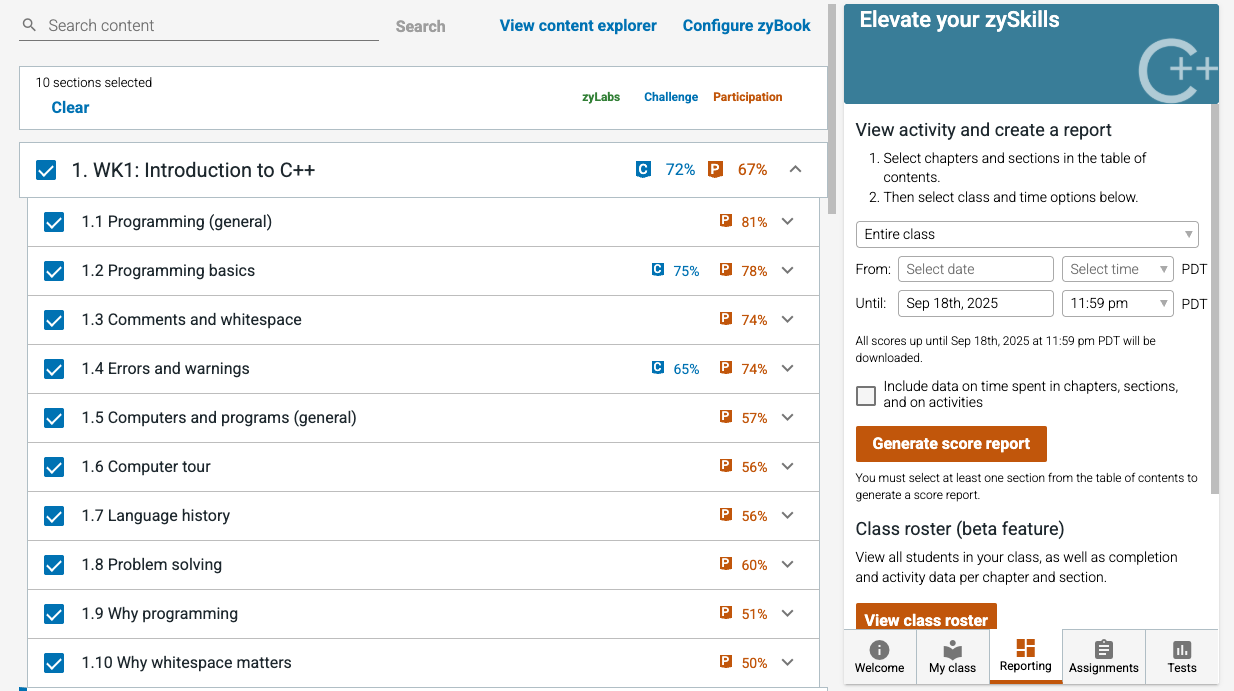The width and height of the screenshot is (1234, 691).
Task: Open the Welcome info icon tab
Action: (x=879, y=649)
